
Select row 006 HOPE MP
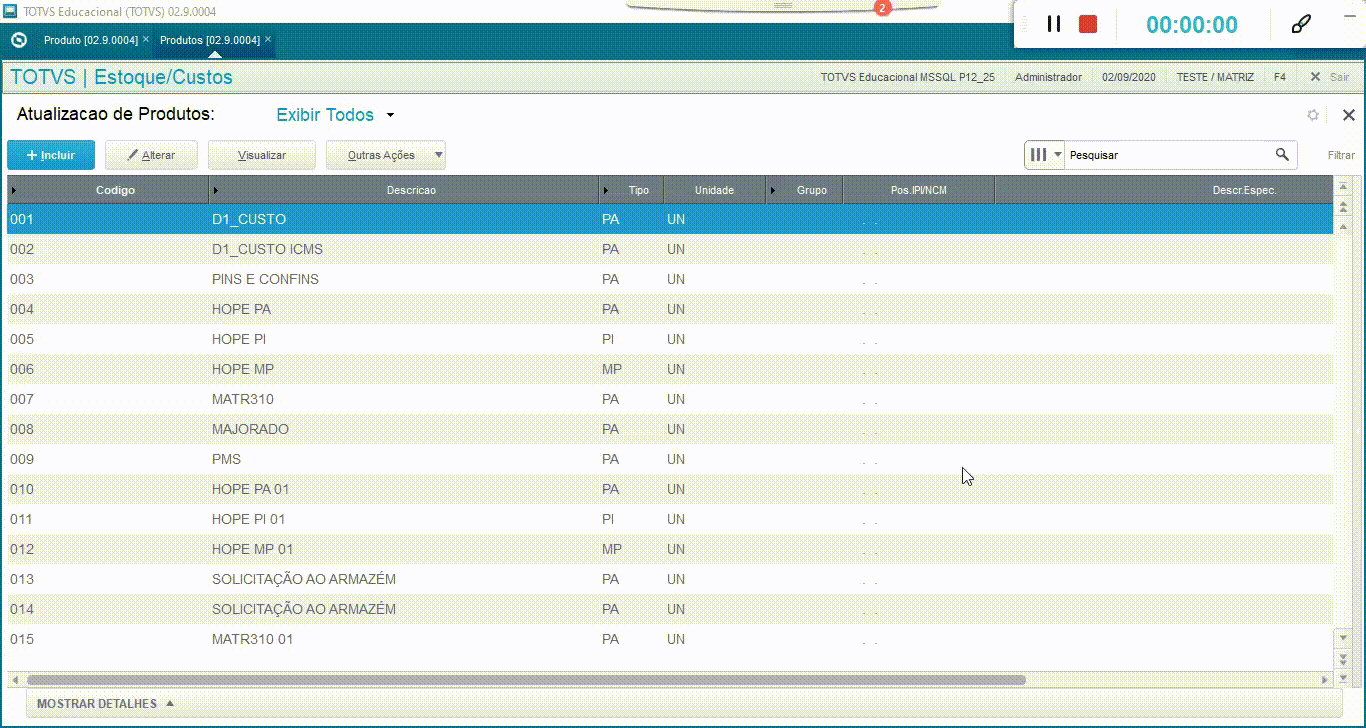coord(670,369)
